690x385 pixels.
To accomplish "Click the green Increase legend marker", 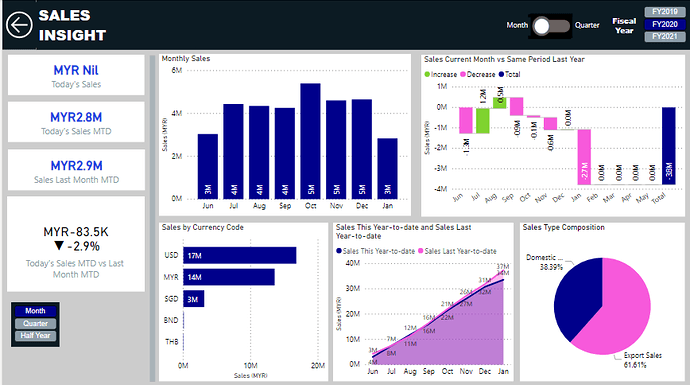I will click(x=427, y=74).
